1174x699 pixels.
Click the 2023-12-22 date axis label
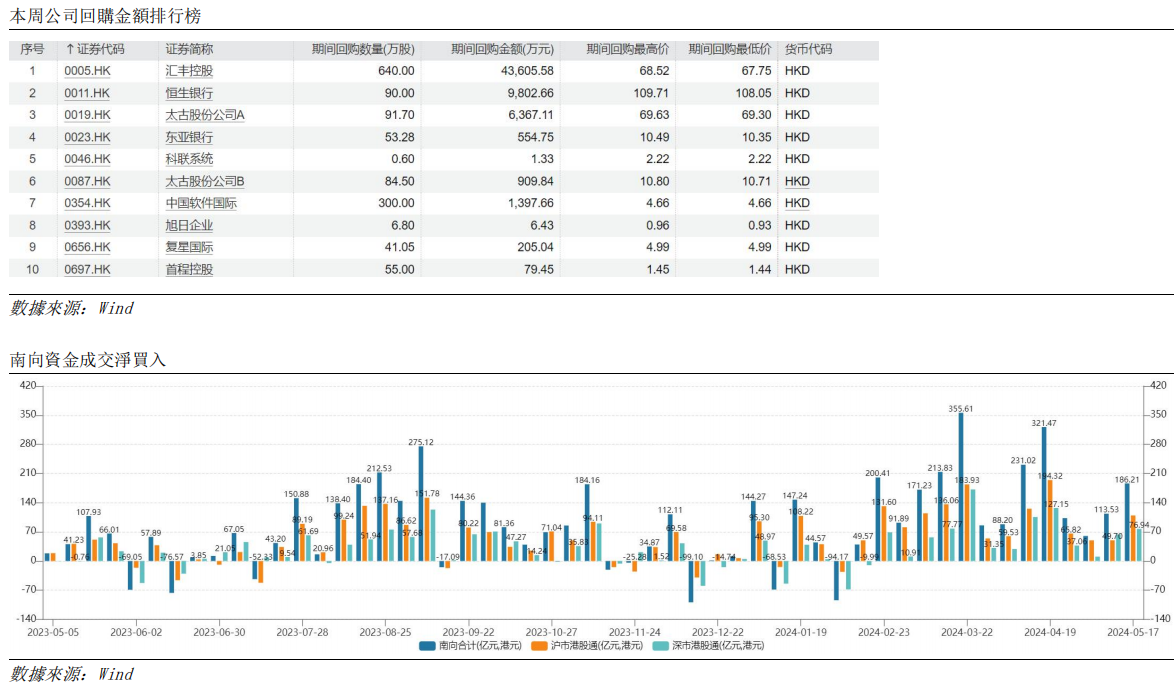pos(717,632)
